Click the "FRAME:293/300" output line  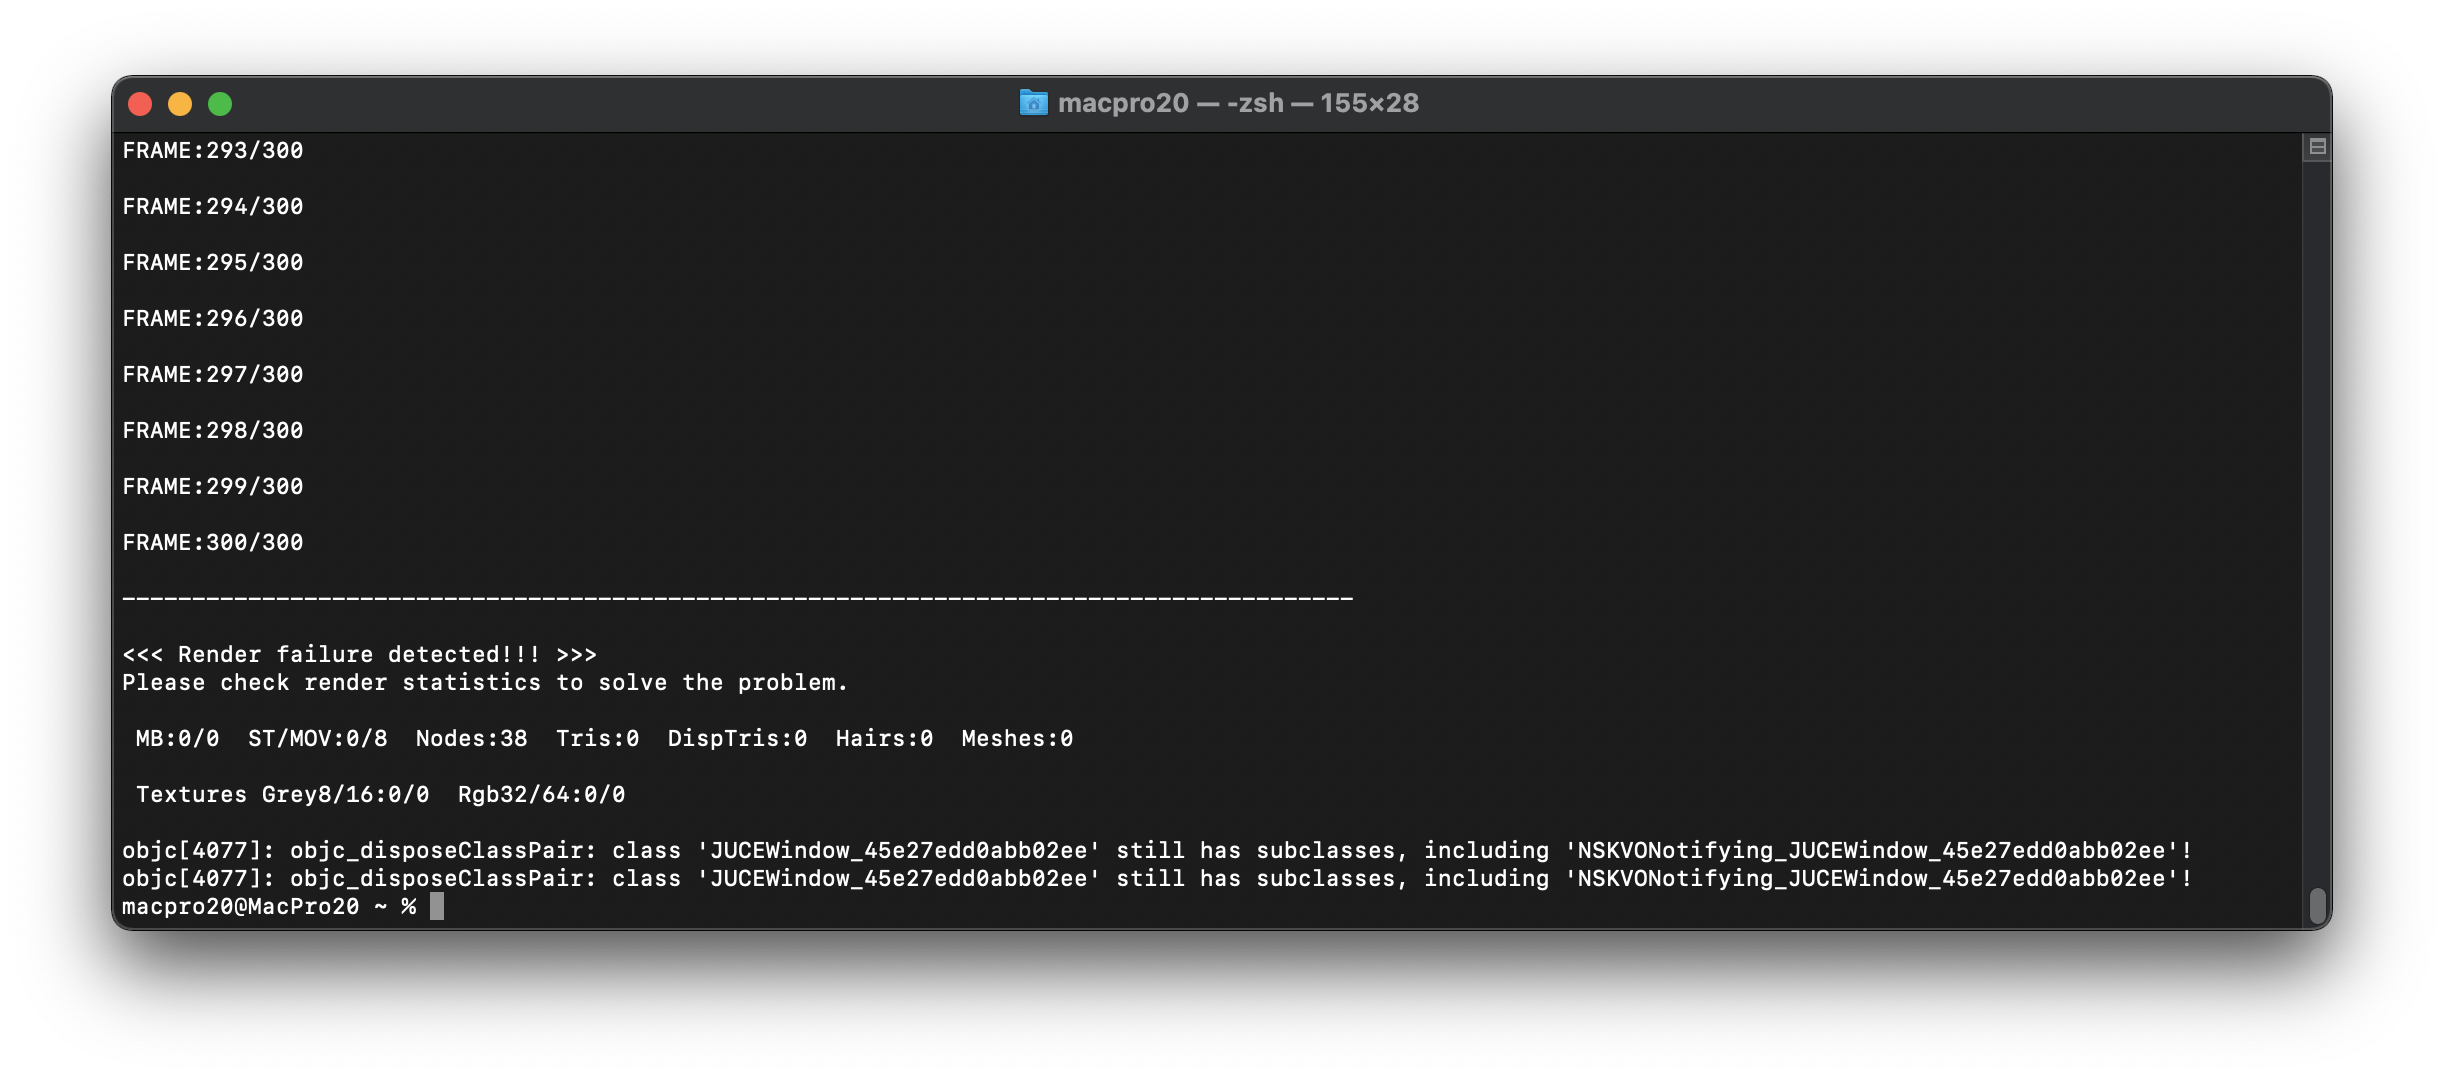[213, 151]
